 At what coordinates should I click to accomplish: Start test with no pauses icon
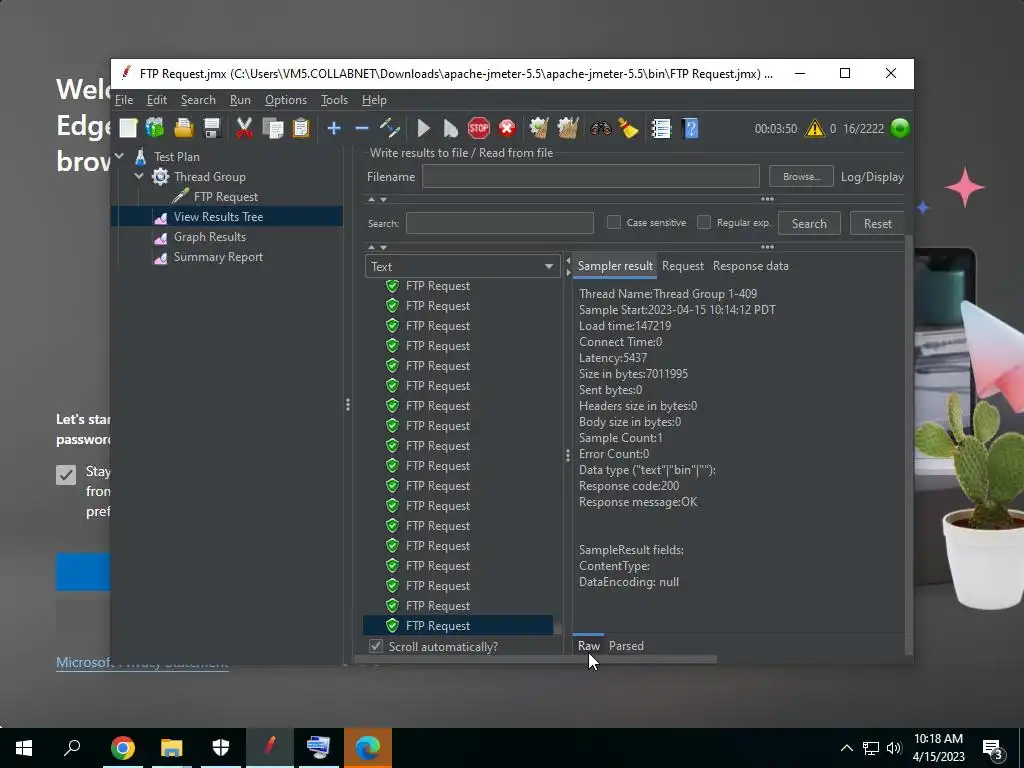[x=451, y=128]
